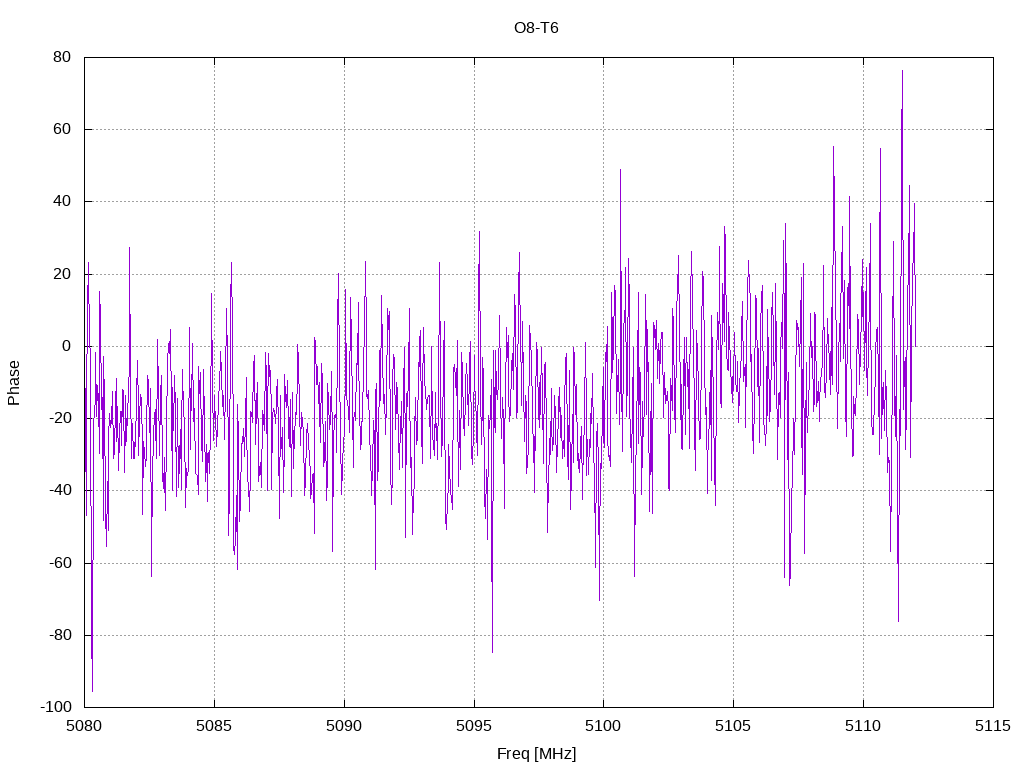
Task: Click the x-axis tick label 5110
Action: tap(863, 726)
